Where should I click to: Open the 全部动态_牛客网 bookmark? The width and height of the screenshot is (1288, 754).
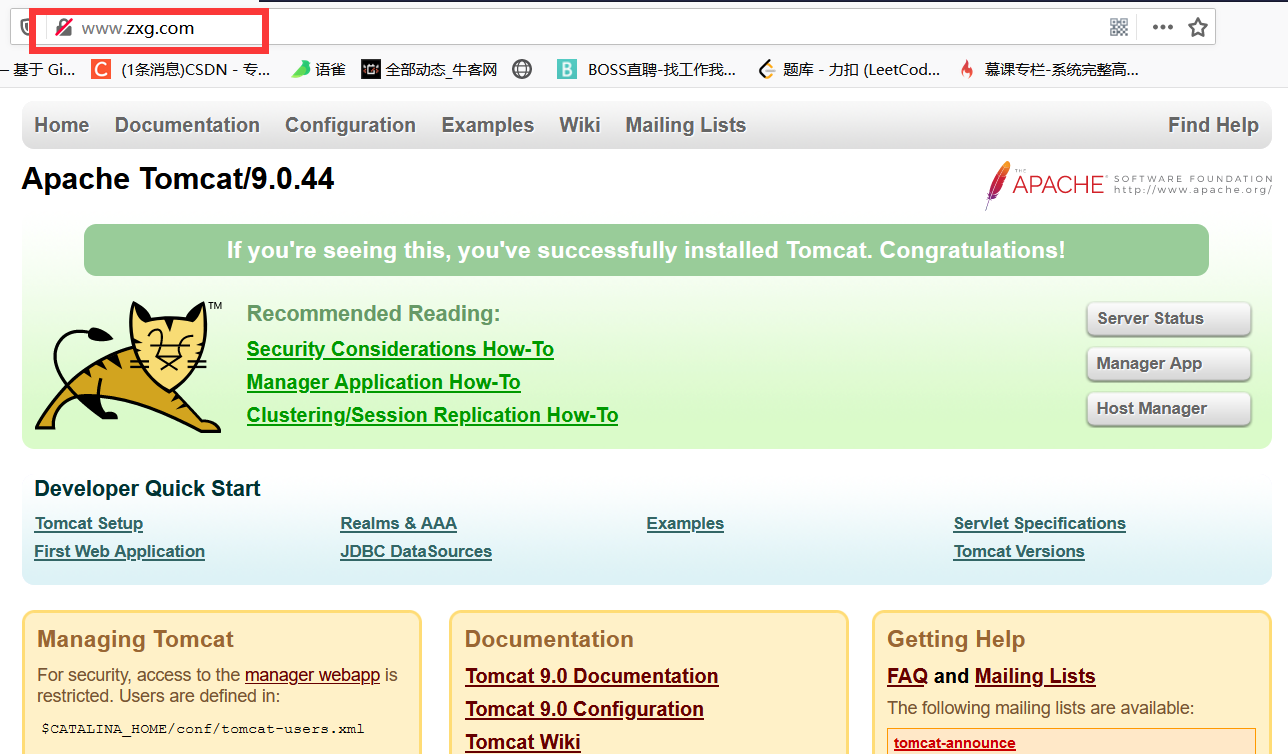pyautogui.click(x=429, y=69)
